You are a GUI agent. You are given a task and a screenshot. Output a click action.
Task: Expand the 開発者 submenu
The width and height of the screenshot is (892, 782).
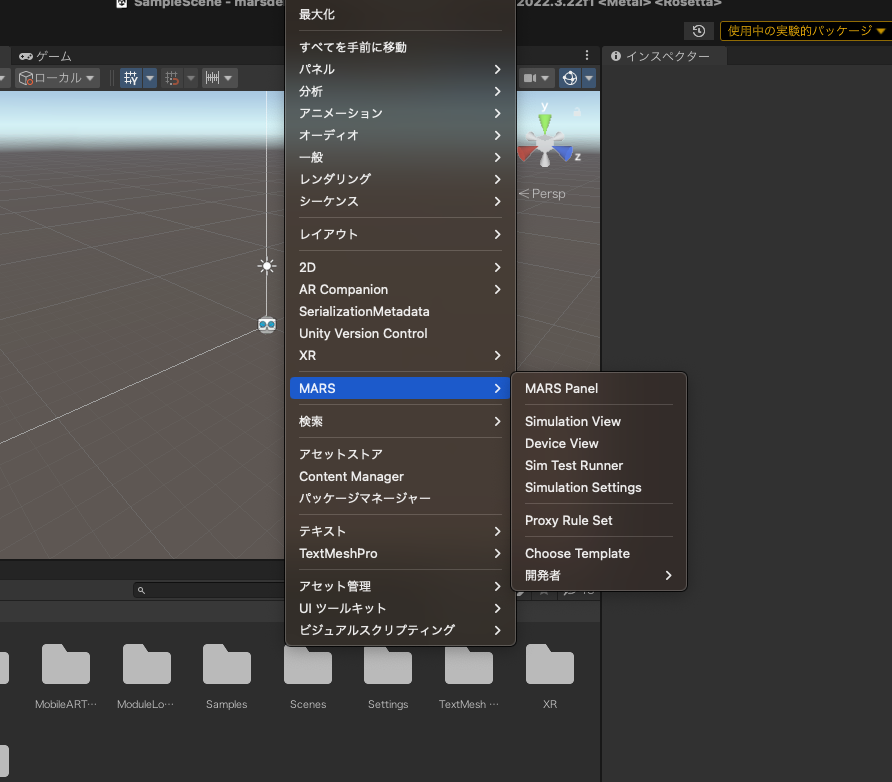pos(598,576)
